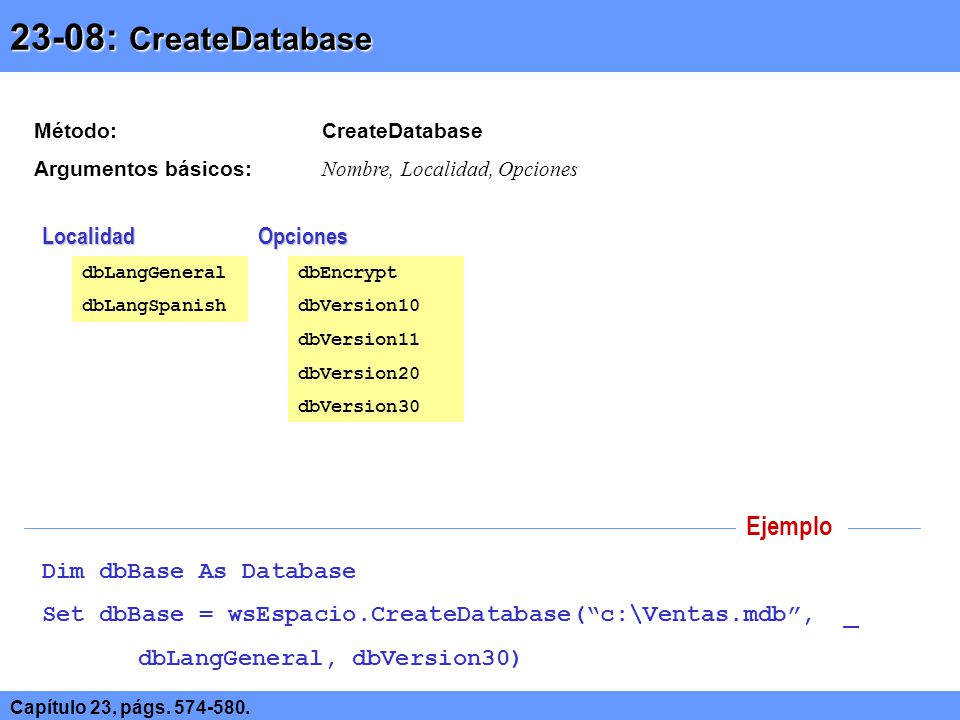This screenshot has width=960, height=720.
Task: Click the code line "dbLangGeneral, dbVersion30)"
Action: (x=329, y=658)
